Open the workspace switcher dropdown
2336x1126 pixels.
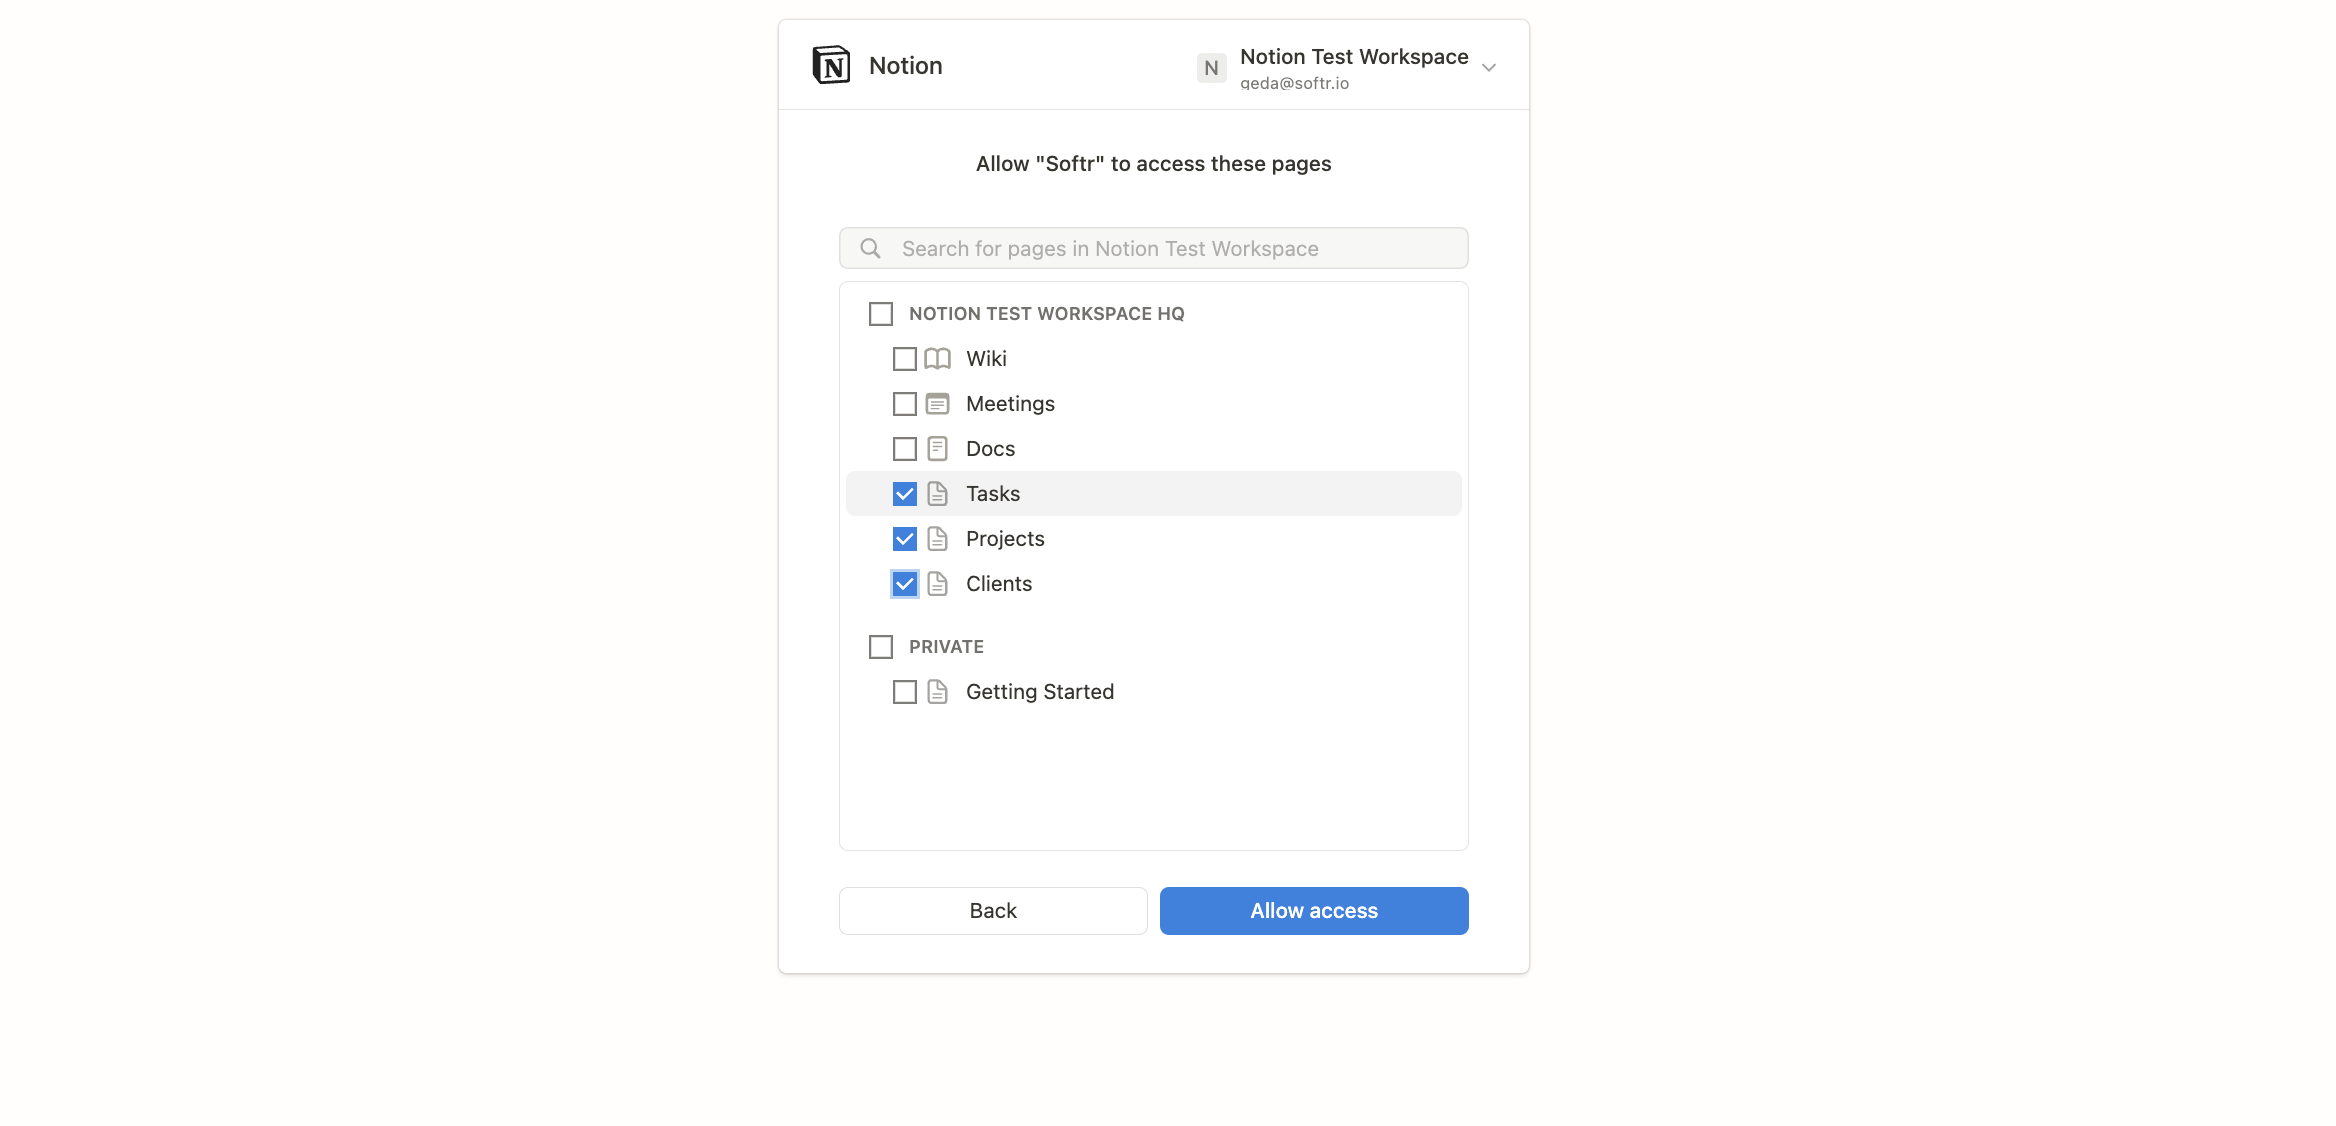point(1489,67)
